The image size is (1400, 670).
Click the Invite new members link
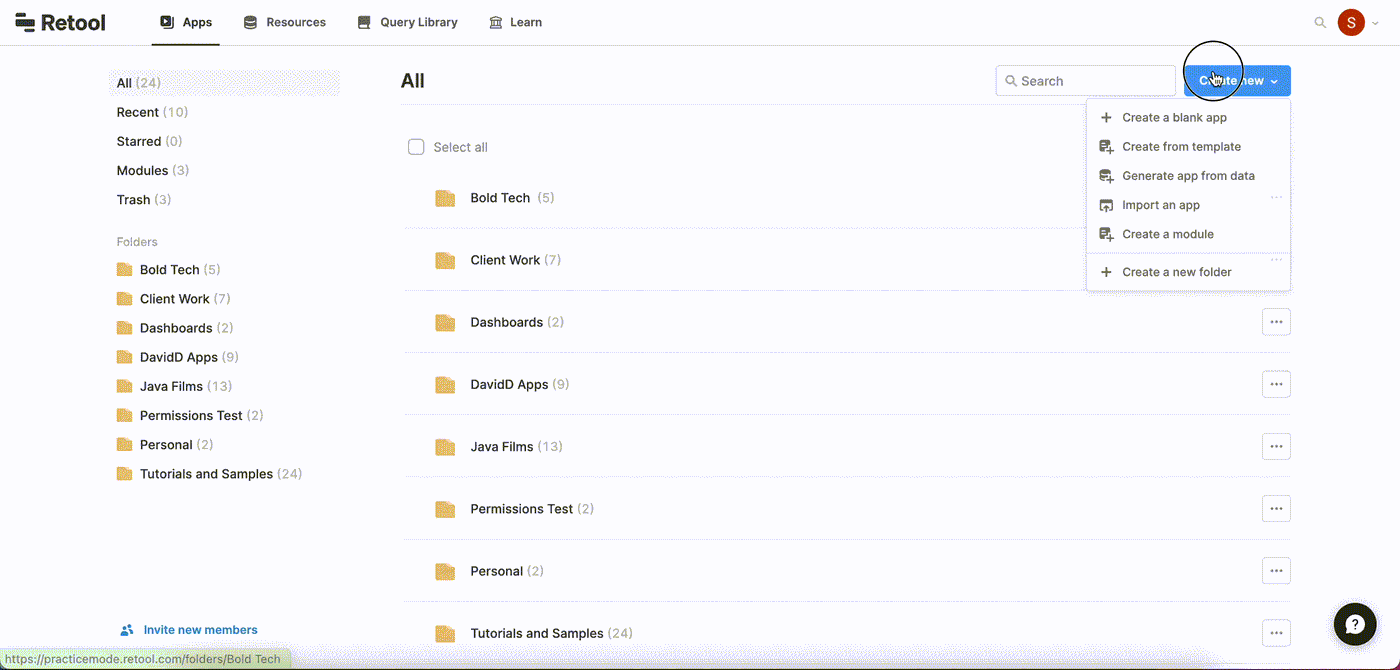[200, 630]
